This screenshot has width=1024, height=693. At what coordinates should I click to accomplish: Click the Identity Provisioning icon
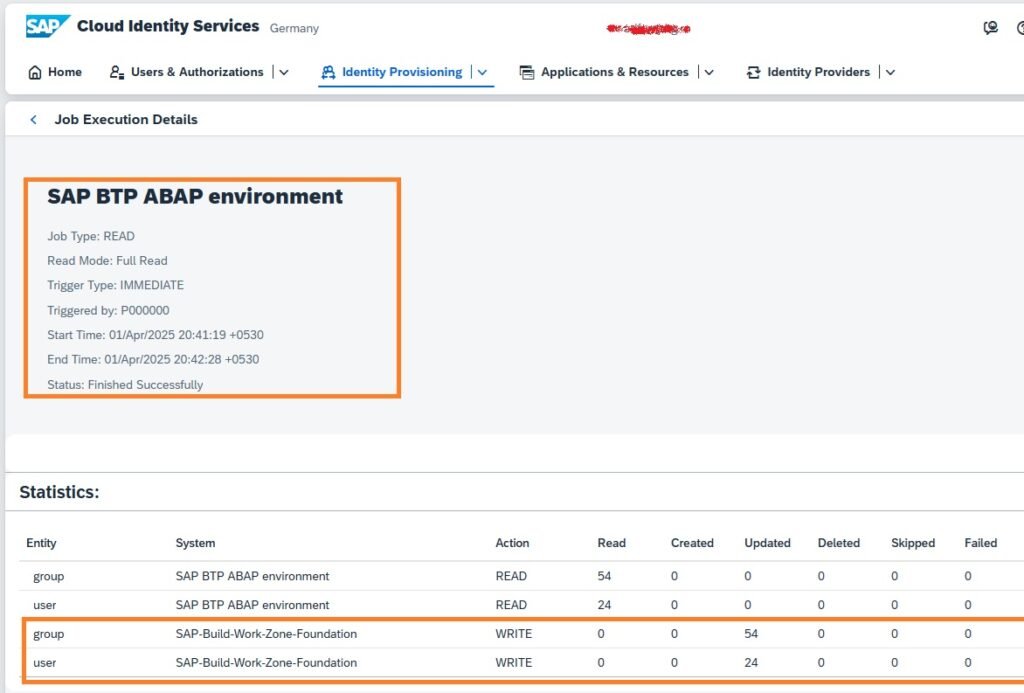point(328,73)
